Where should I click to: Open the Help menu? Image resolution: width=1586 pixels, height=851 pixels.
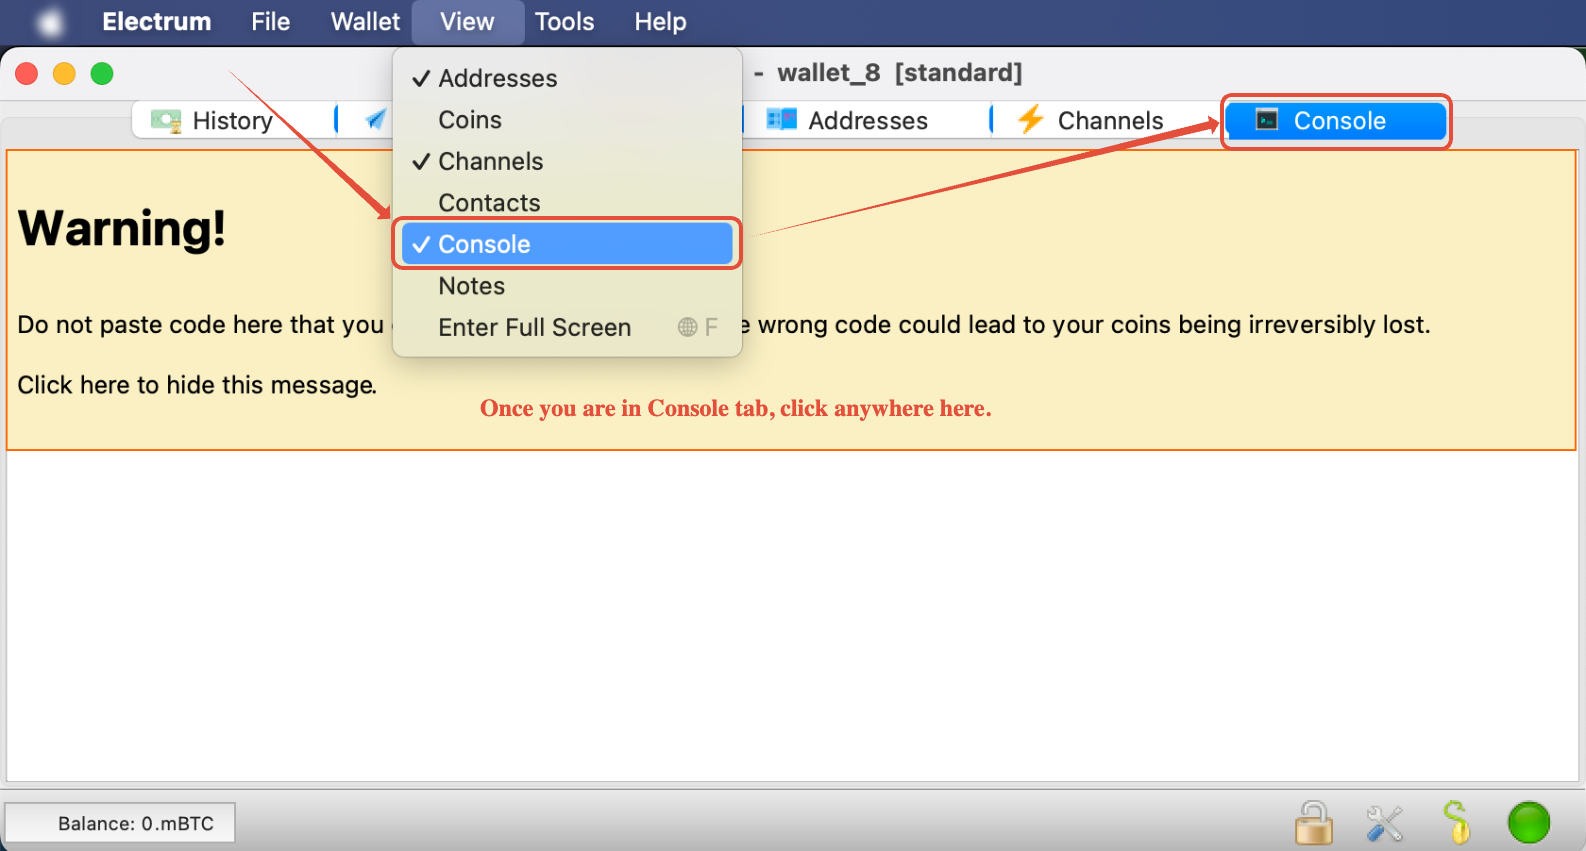pos(660,22)
